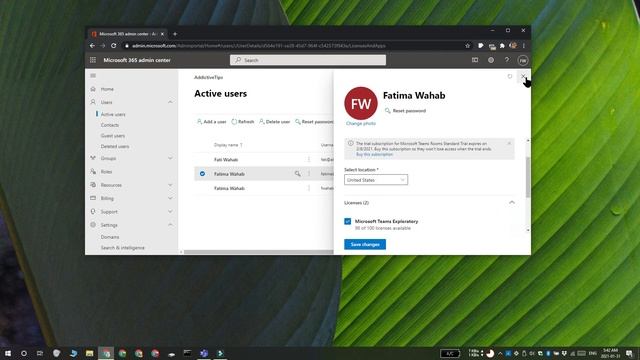Screen dimensions: 640x360
Task: Go to Home in the sidebar
Action: point(107,89)
